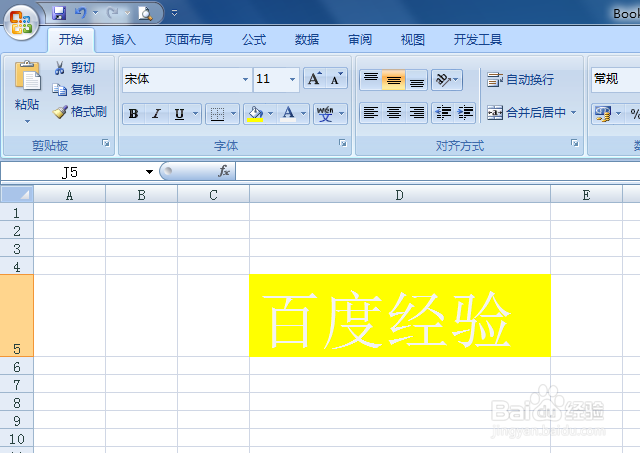Viewport: 640px width, 453px height.
Task: Cut the selection with 剪切
Action: click(75, 68)
